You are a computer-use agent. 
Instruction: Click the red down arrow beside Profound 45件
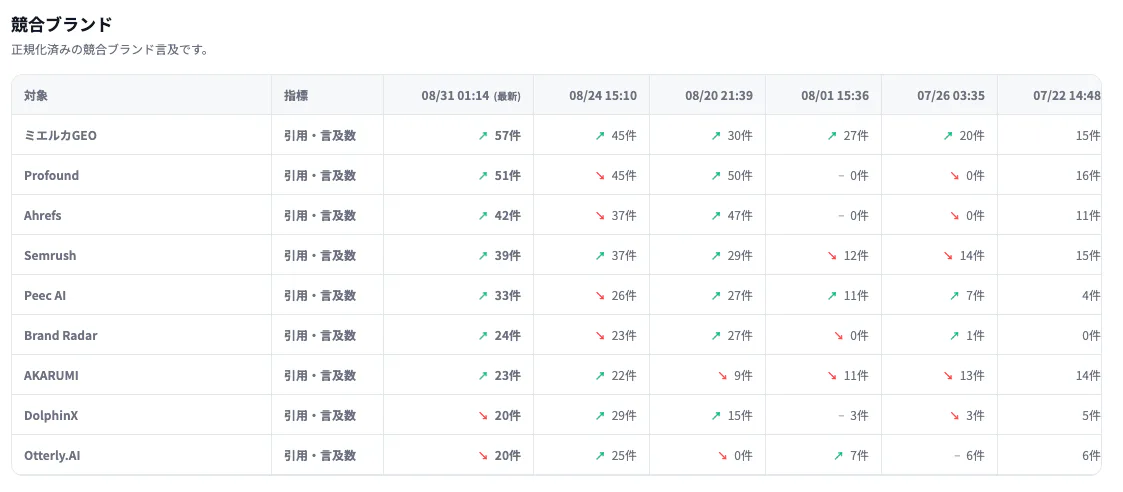[599, 175]
